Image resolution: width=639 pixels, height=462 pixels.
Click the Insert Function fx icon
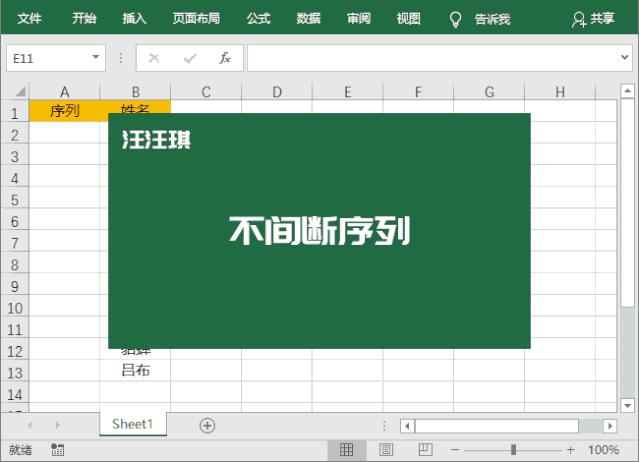pyautogui.click(x=225, y=58)
